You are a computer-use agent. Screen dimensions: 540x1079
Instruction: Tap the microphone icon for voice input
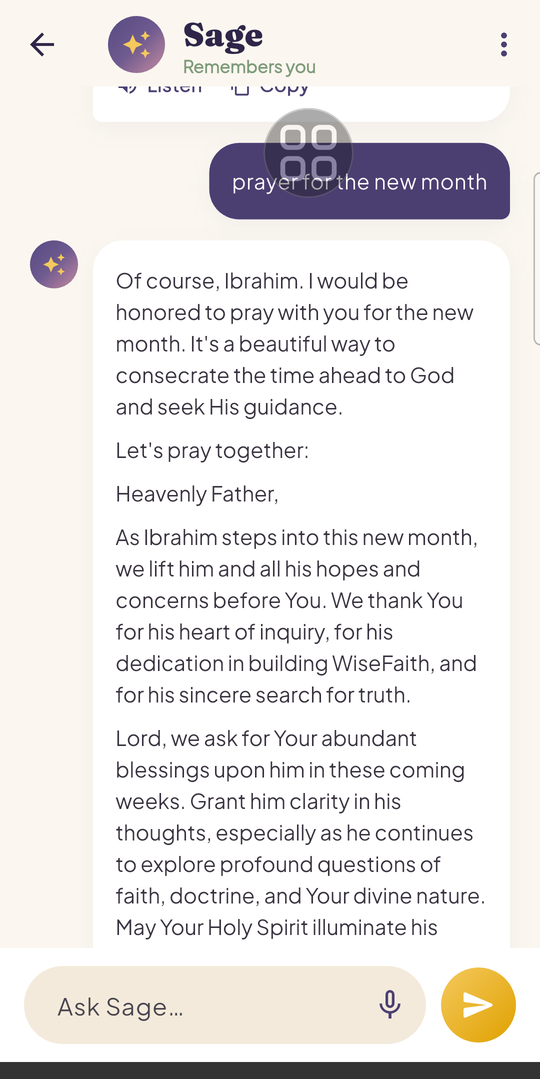pos(389,1005)
